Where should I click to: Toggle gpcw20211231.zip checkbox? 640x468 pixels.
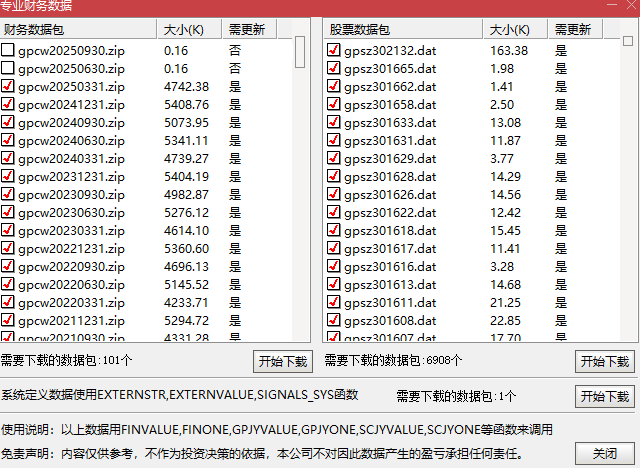pos(8,319)
